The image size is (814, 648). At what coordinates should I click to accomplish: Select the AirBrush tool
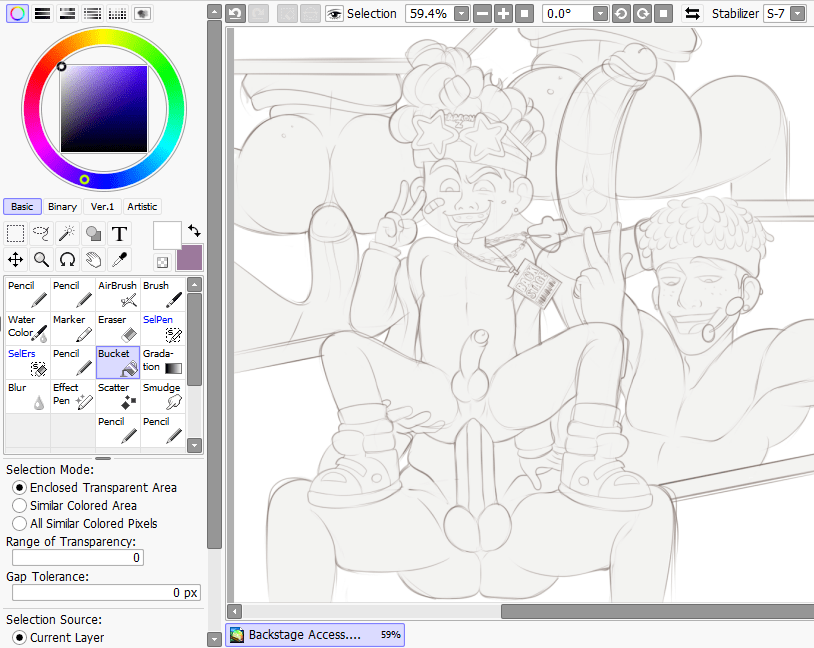coord(118,294)
